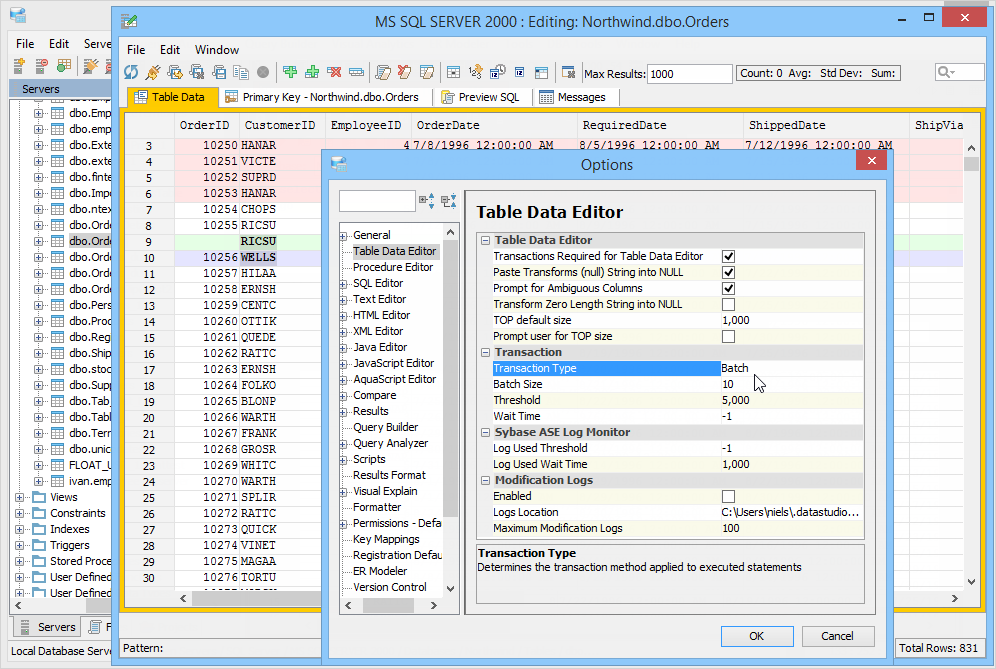Select Procedure Editor in Options tree
996x669 pixels.
point(393,267)
